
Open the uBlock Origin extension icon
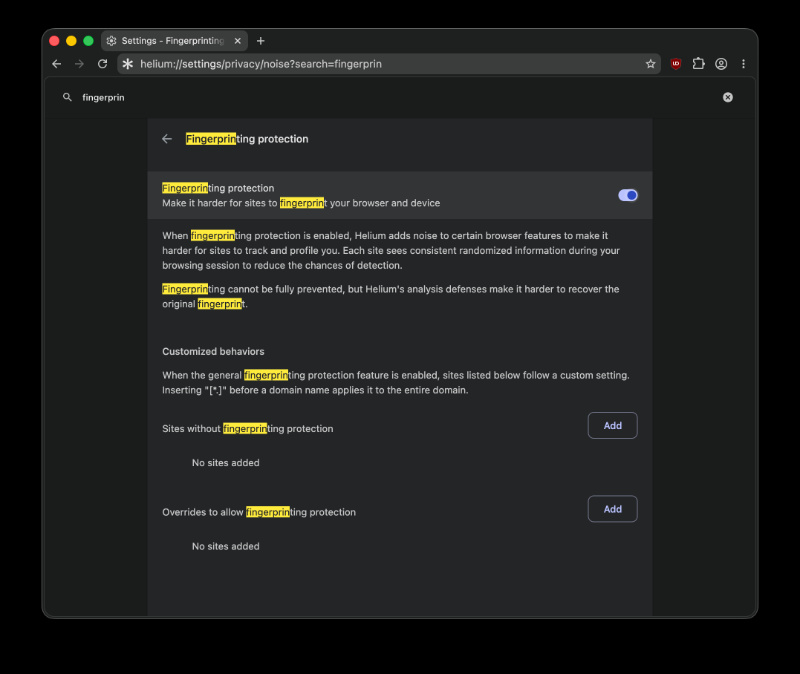point(676,64)
